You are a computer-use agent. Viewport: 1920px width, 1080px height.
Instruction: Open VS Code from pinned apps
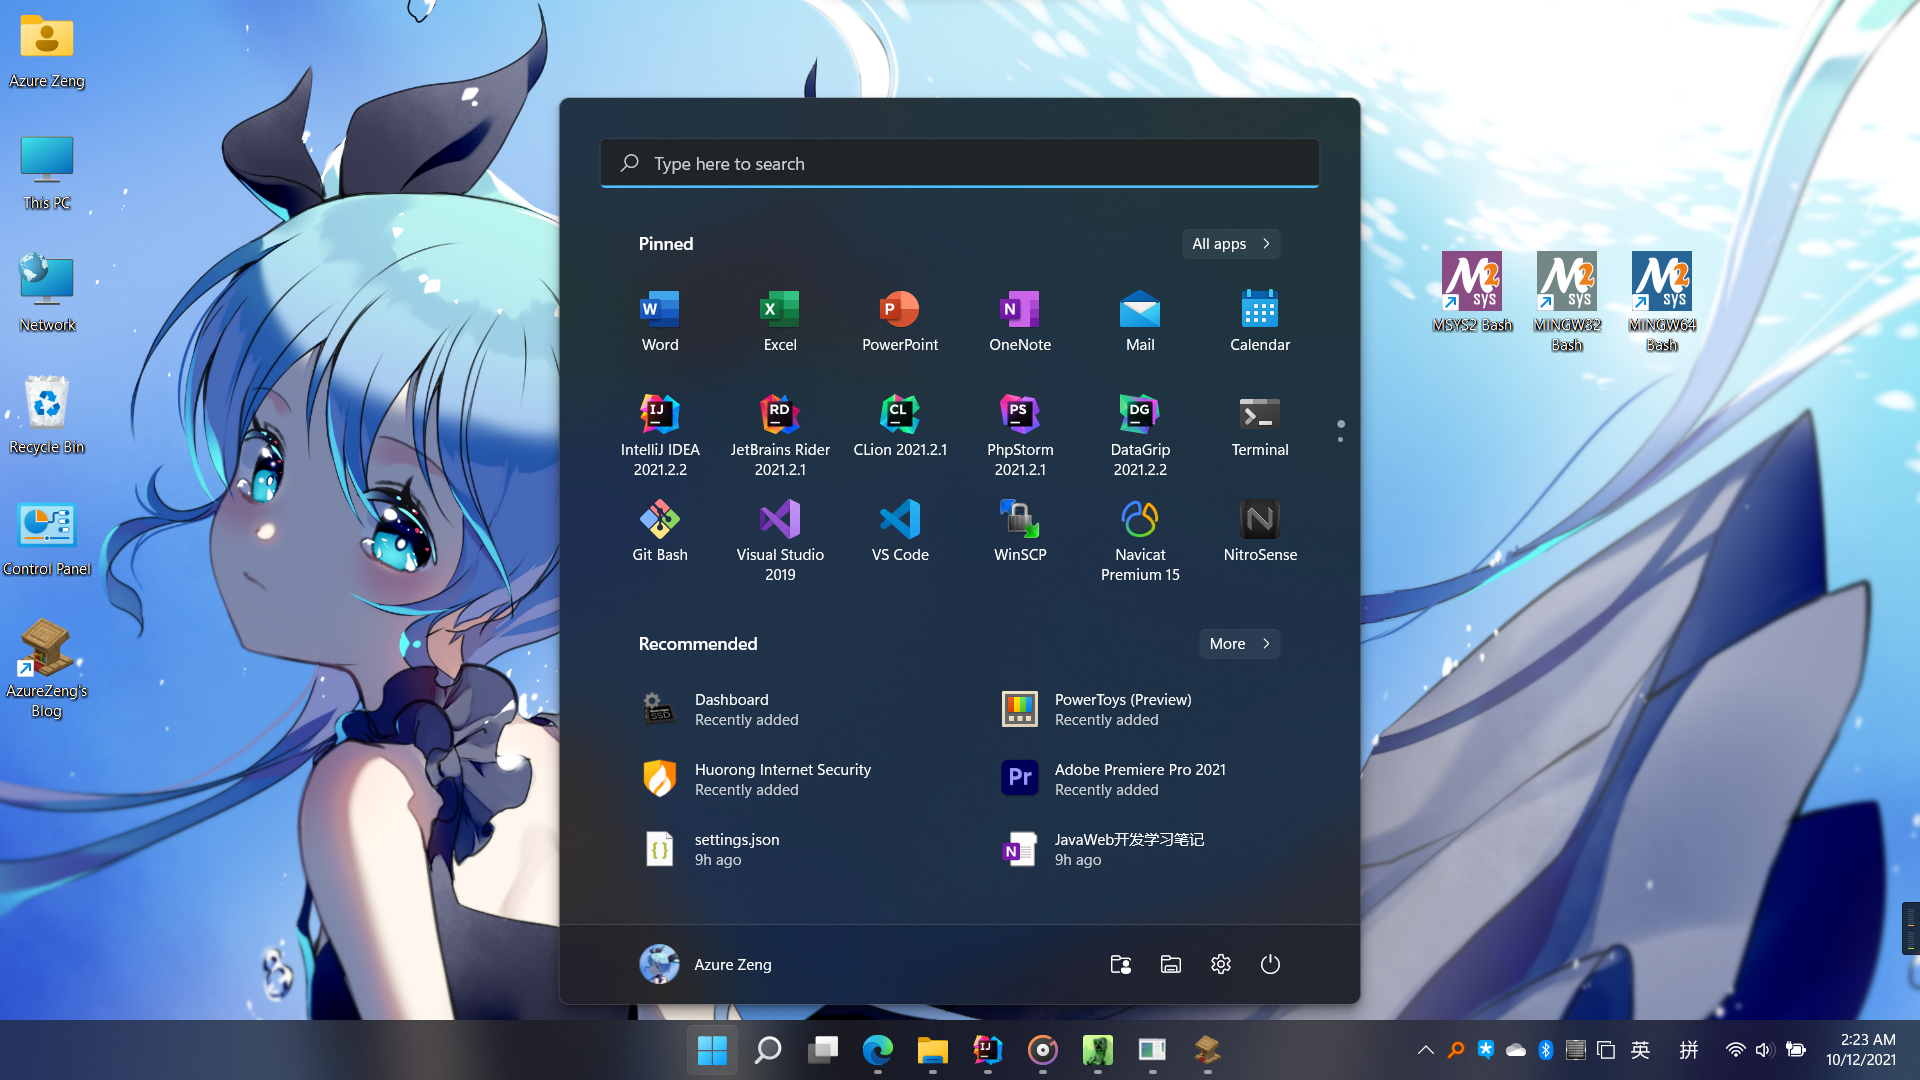(899, 530)
